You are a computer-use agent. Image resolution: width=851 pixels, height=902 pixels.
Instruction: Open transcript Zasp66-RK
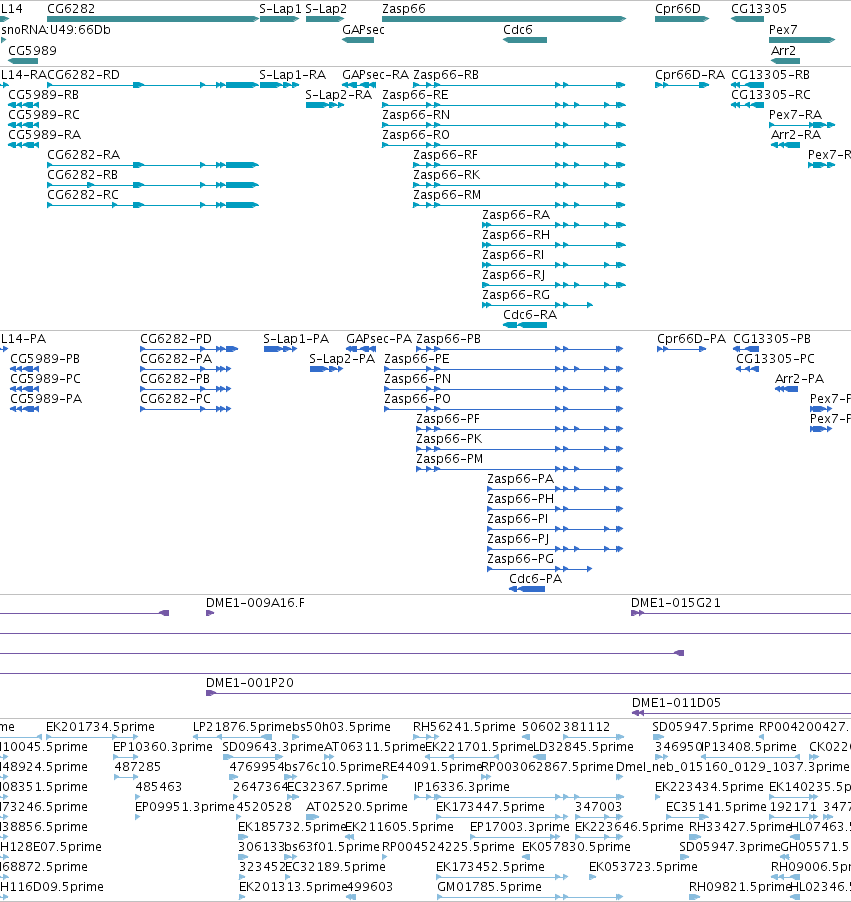[447, 174]
